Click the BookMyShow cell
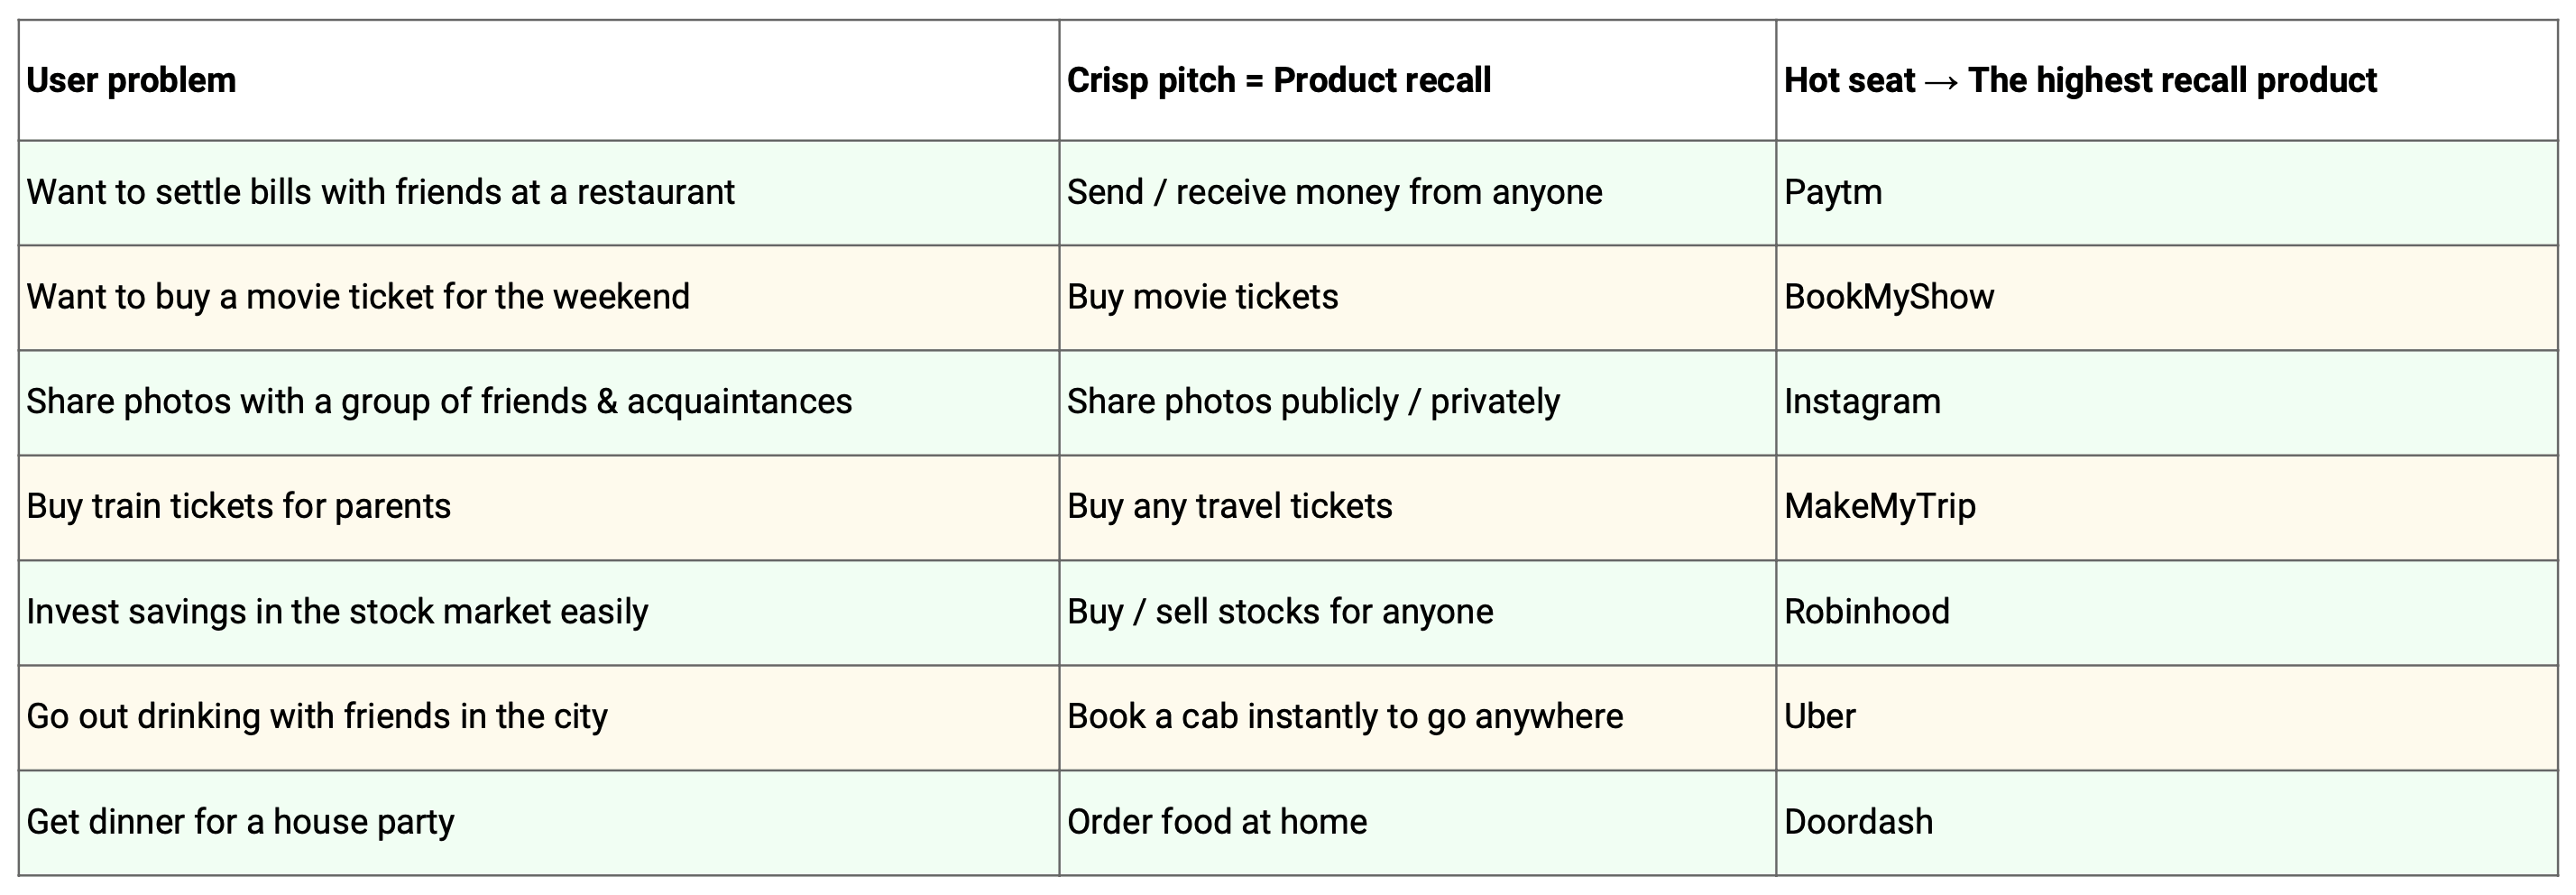 click(x=2166, y=298)
